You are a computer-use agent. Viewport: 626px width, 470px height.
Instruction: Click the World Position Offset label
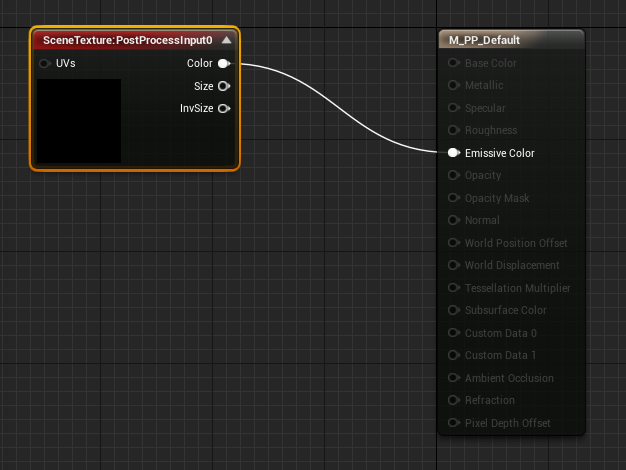coord(516,243)
